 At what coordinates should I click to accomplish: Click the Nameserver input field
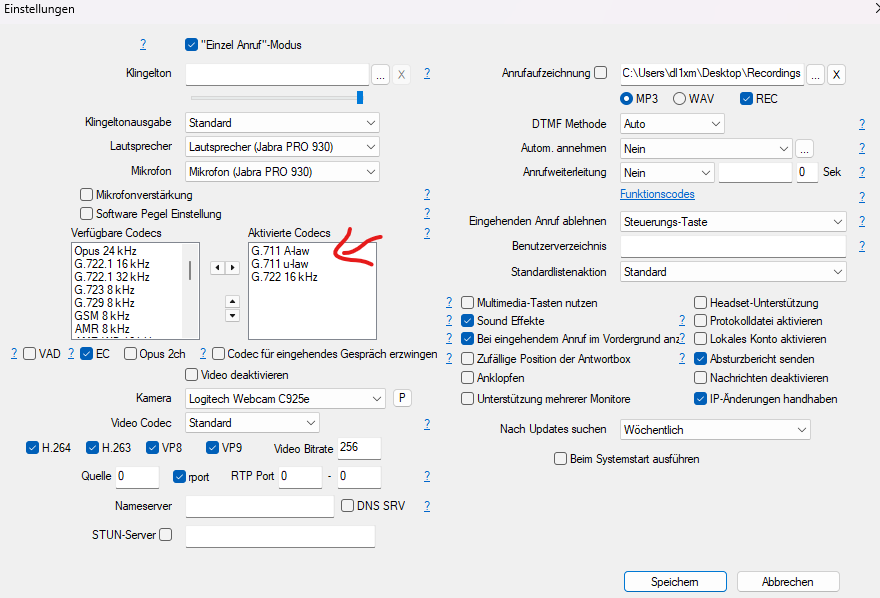pyautogui.click(x=259, y=506)
